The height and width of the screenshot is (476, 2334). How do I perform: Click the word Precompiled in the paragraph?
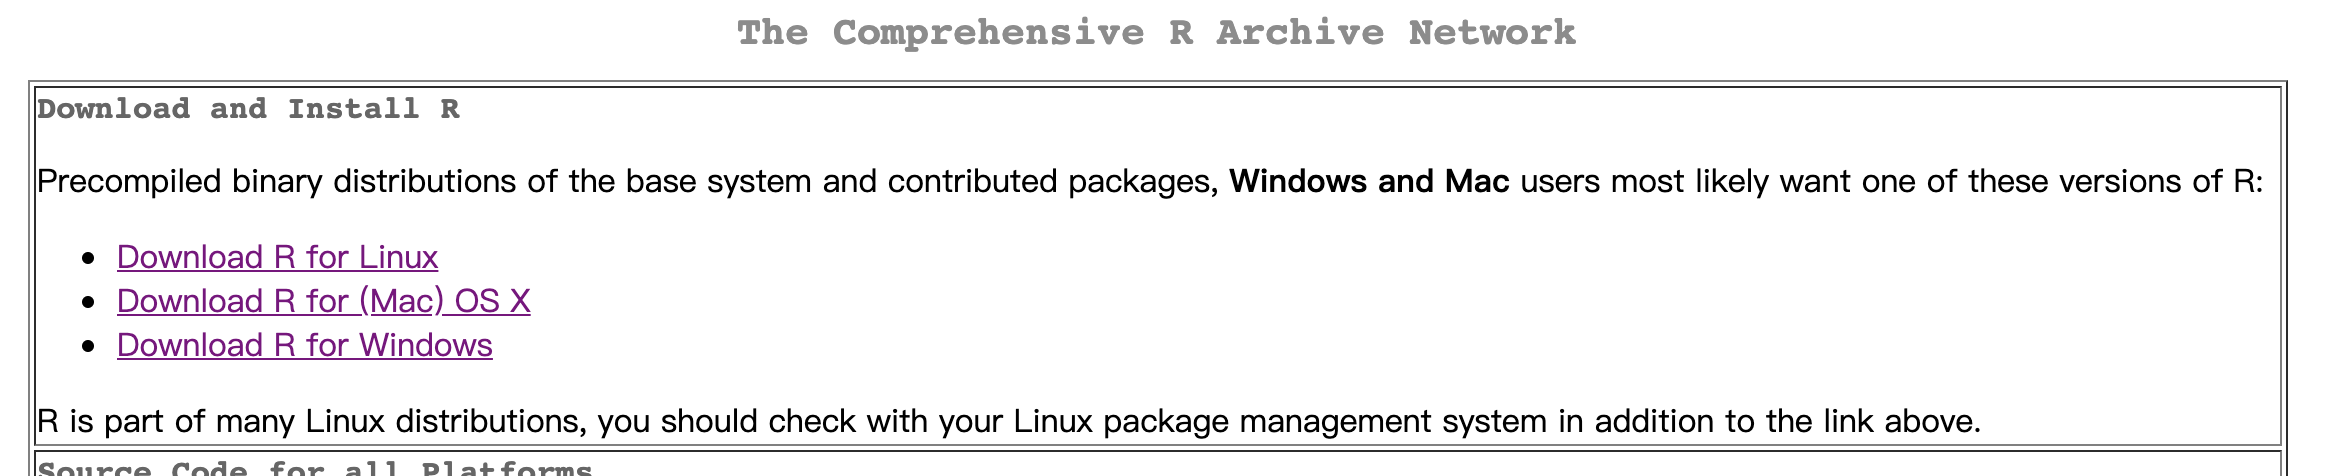(x=128, y=181)
